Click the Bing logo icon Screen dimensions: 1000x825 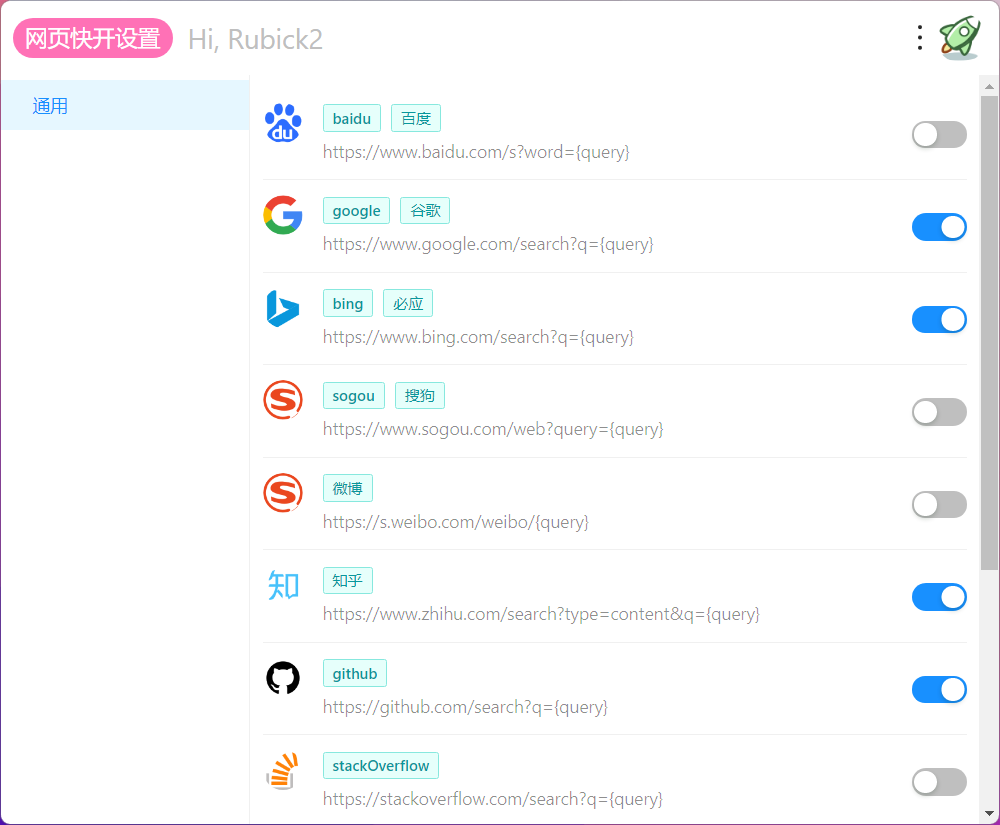pos(283,309)
